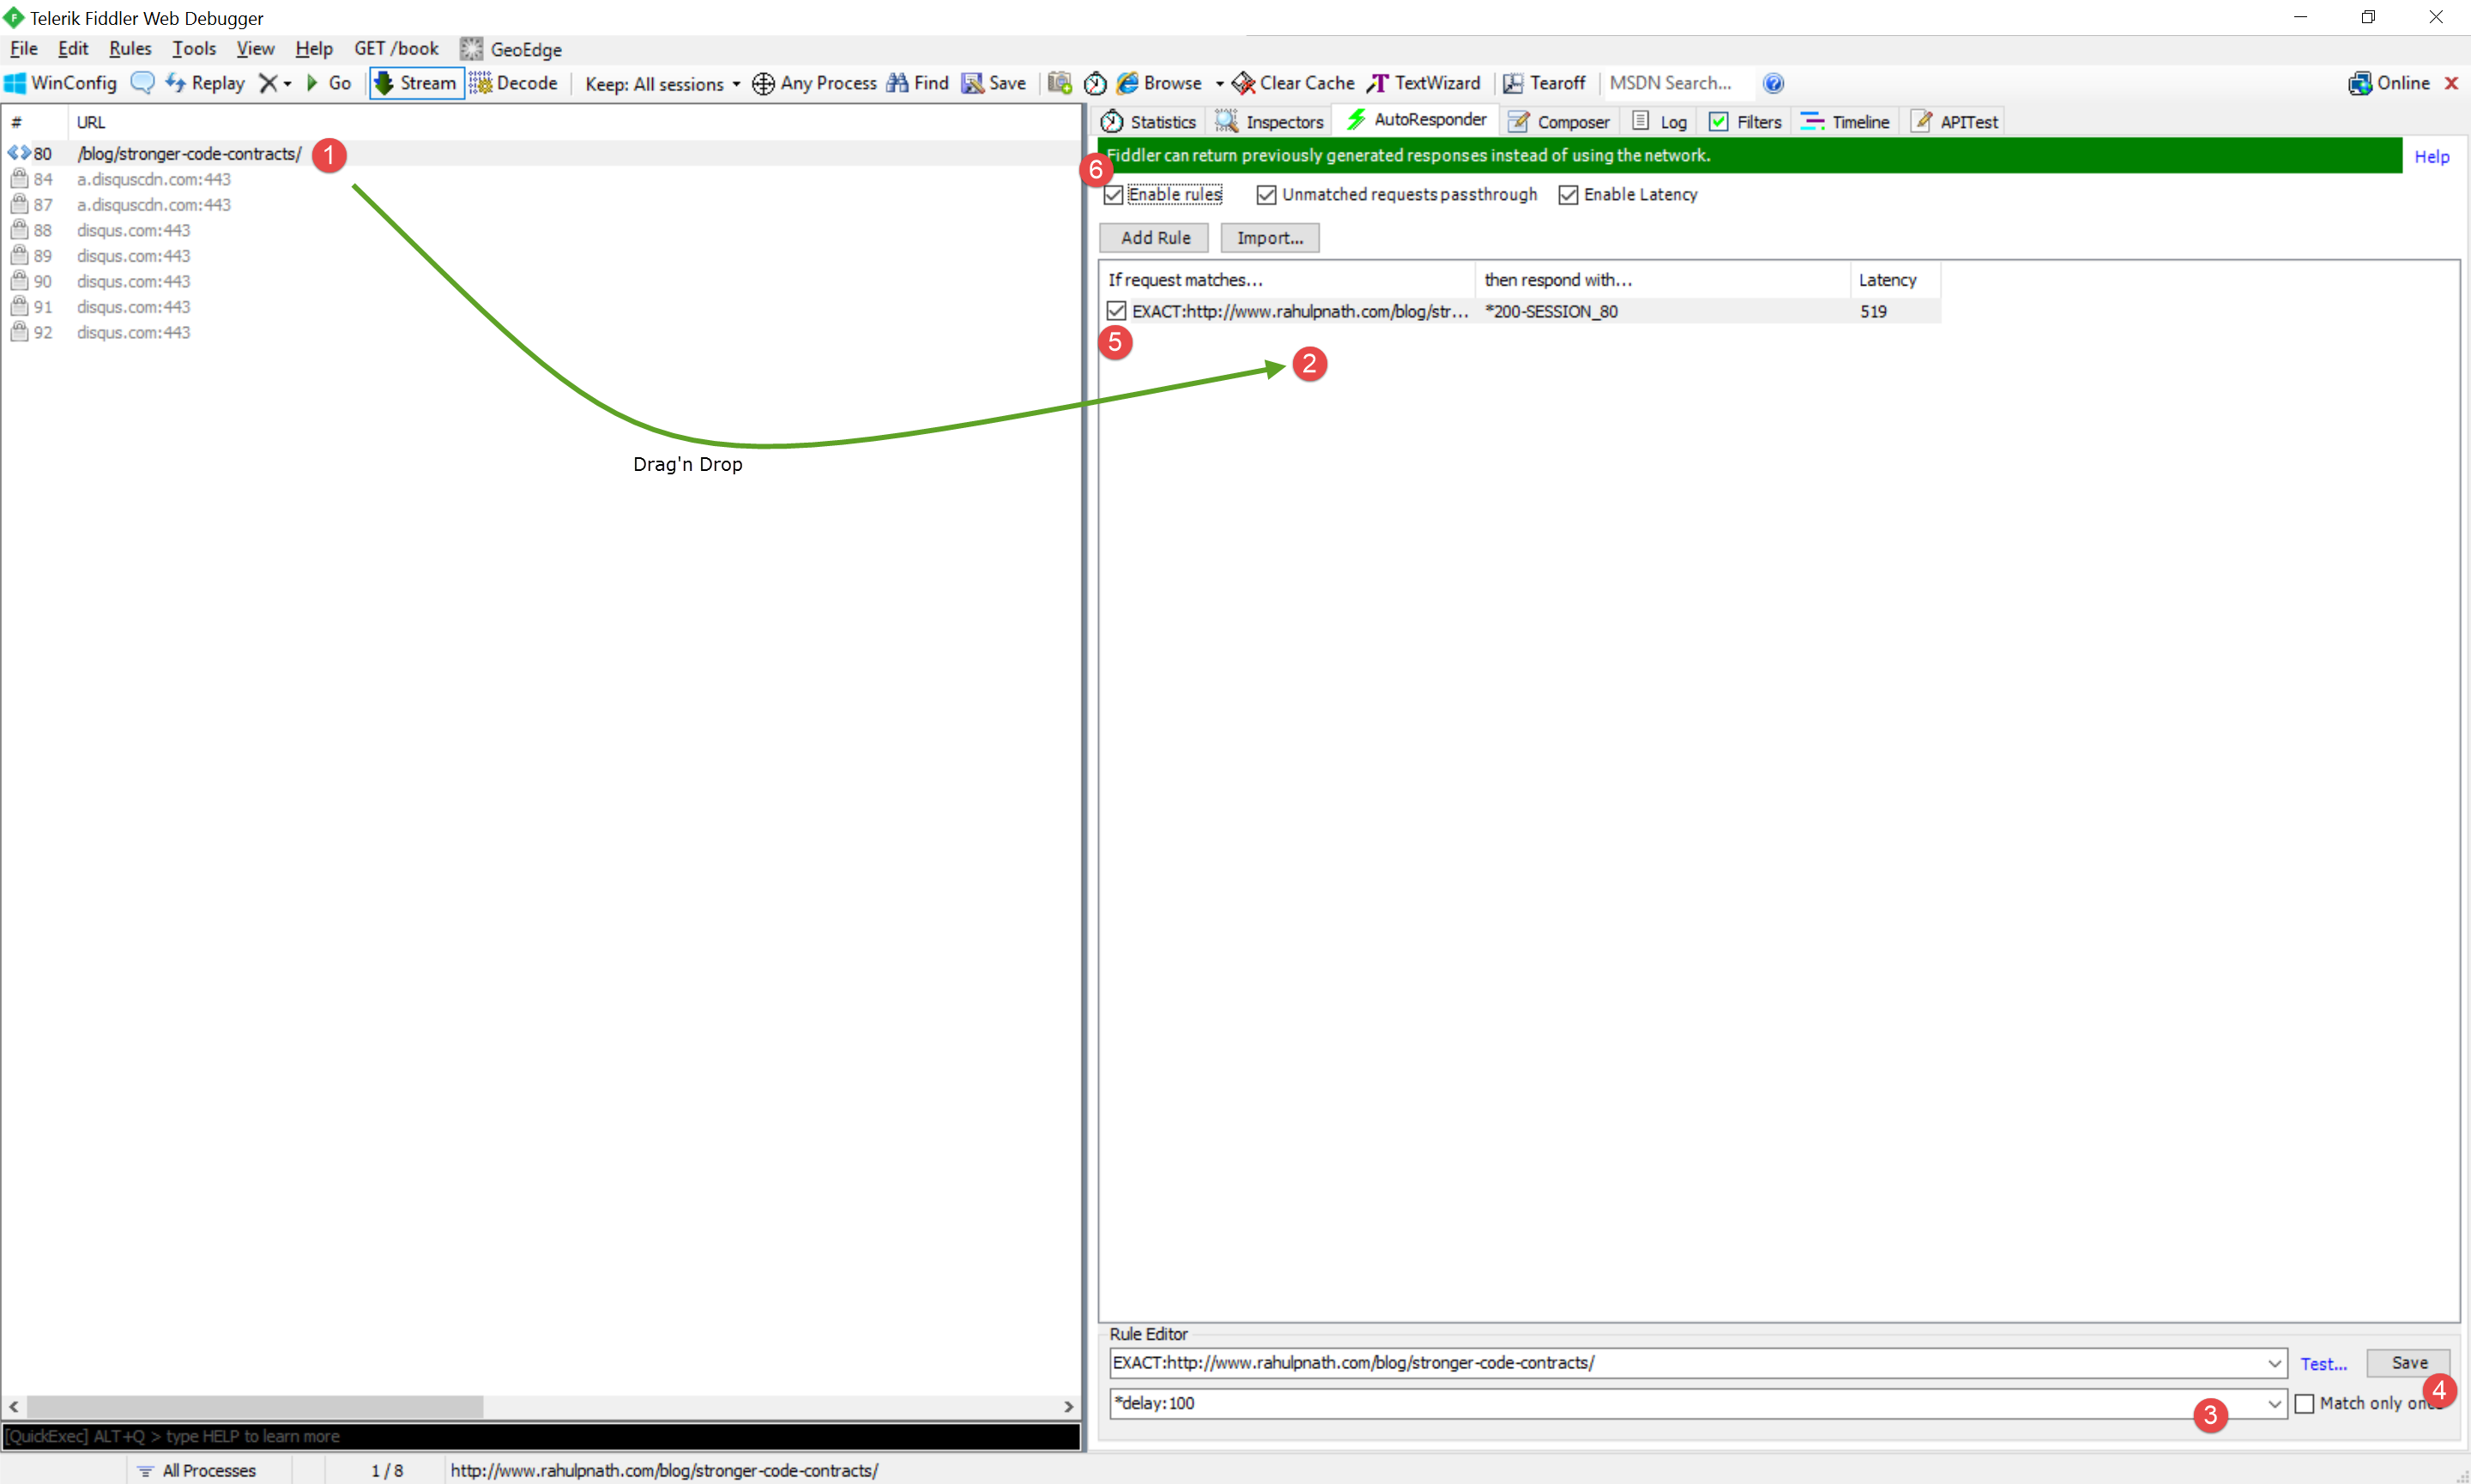Sort rules by Latency column header
The height and width of the screenshot is (1484, 2471).
pos(1895,280)
